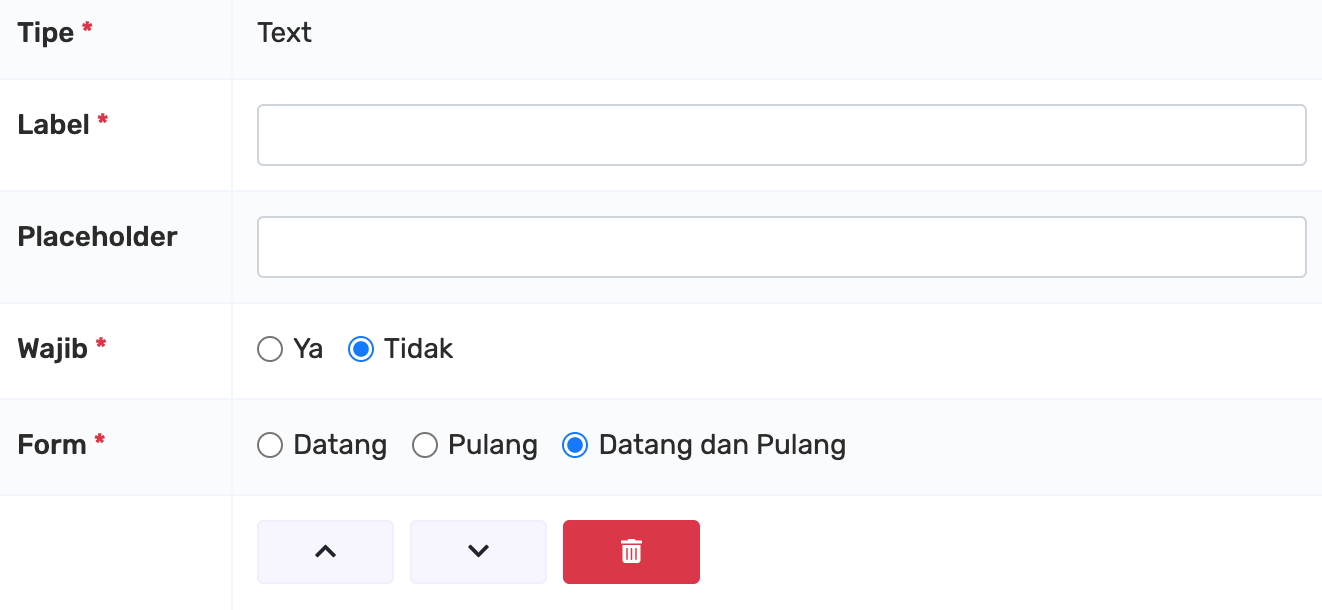Click the 'Tidak' option label text

click(419, 349)
